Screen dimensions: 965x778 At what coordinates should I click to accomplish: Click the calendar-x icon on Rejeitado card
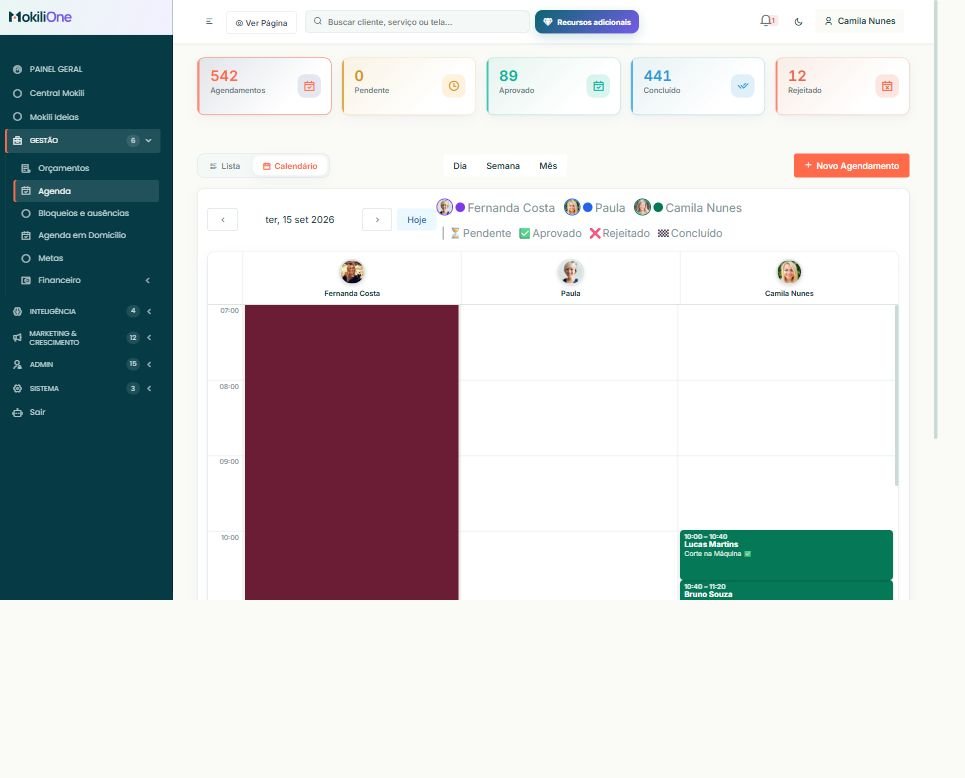[x=887, y=86]
